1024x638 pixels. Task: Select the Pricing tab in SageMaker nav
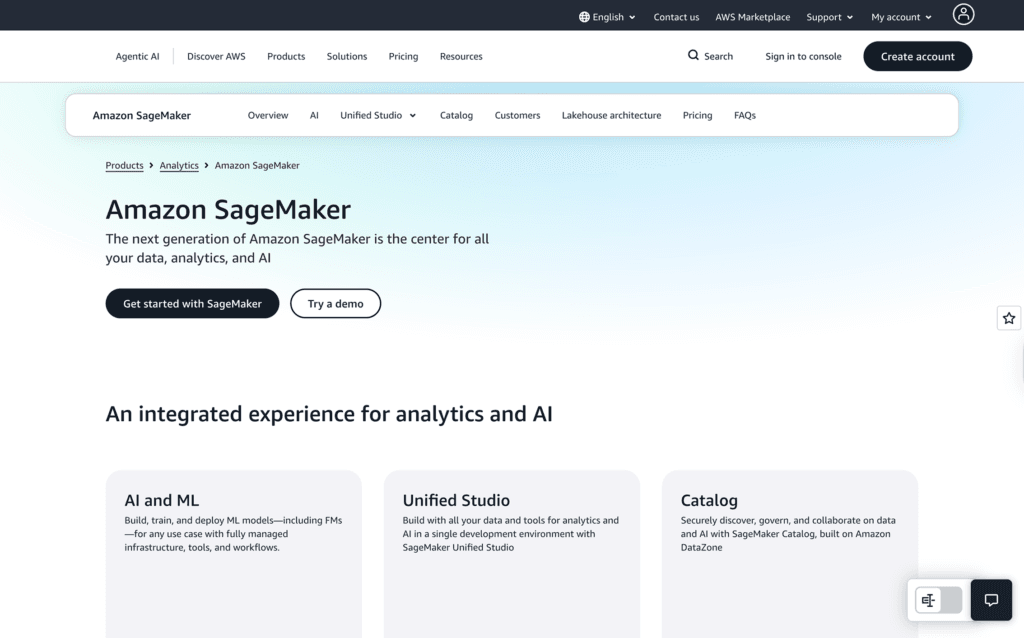(697, 116)
